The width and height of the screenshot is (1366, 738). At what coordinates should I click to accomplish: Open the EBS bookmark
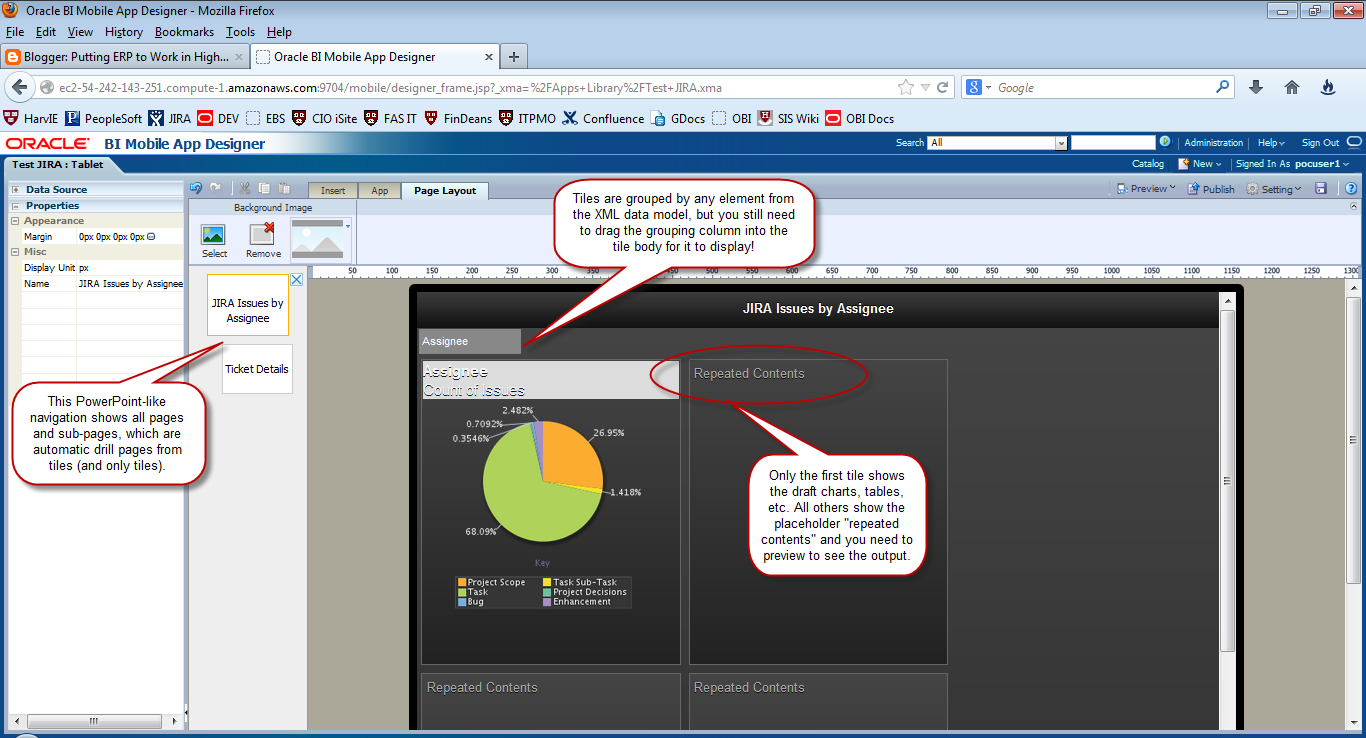click(266, 118)
